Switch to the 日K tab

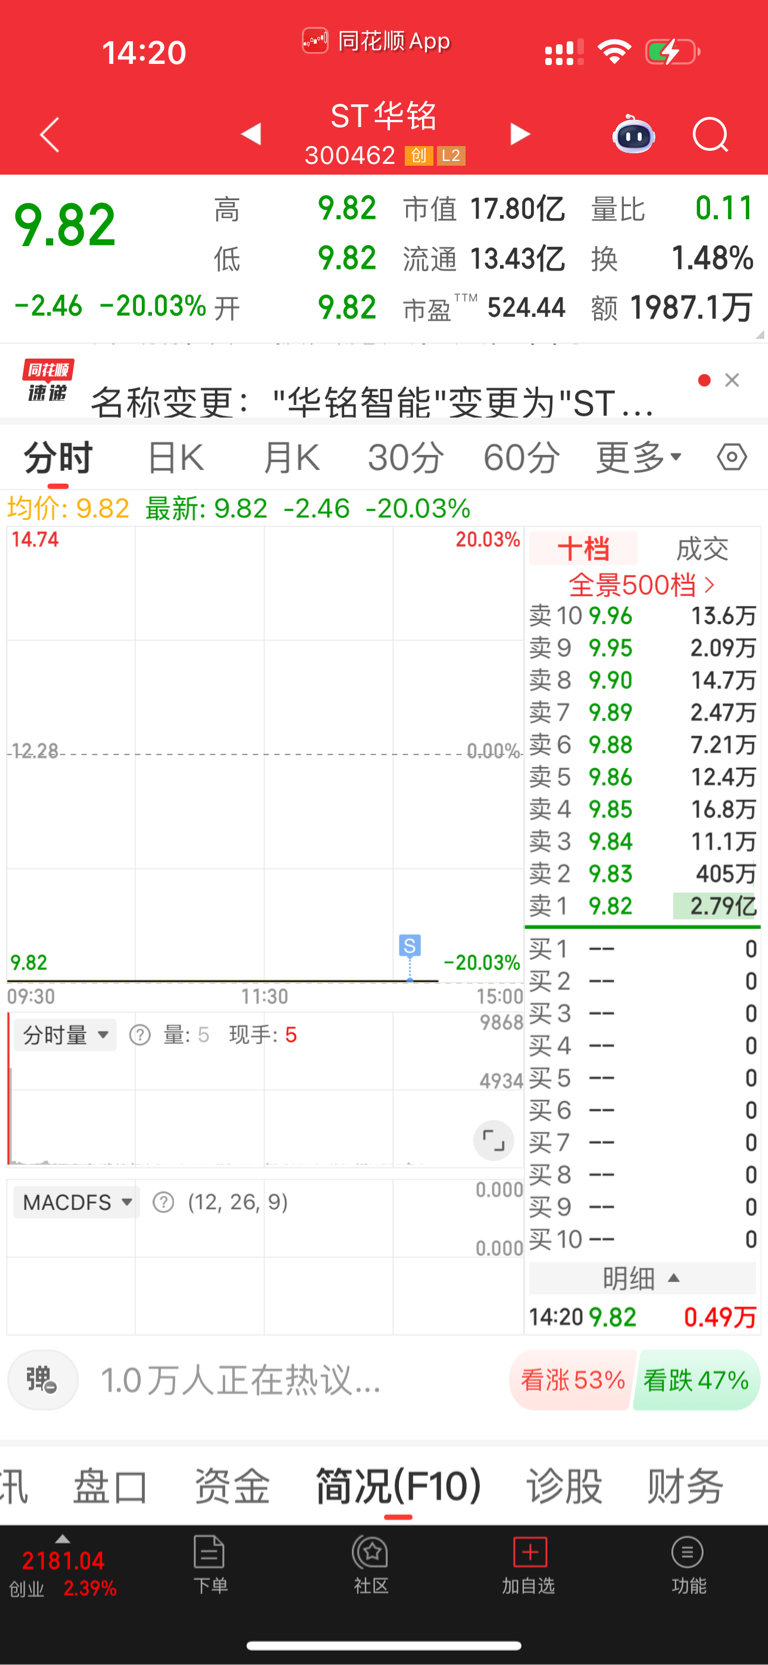coord(176,458)
